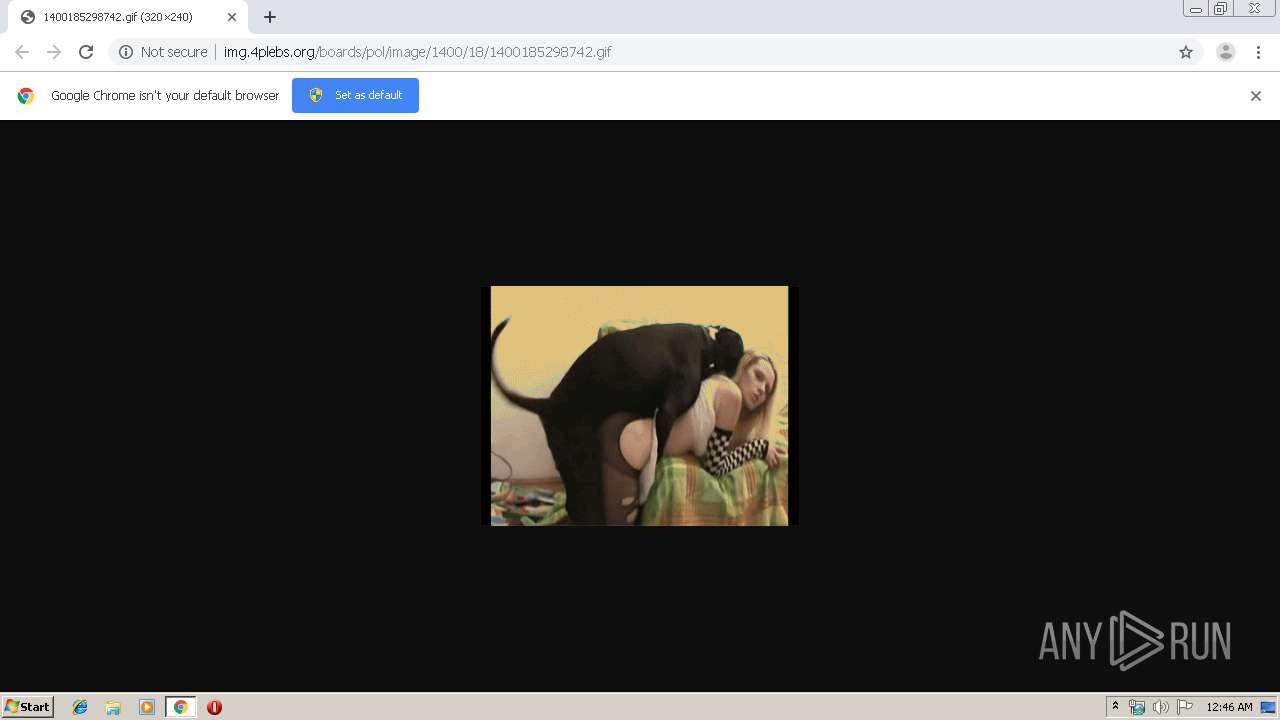Click the red stop-sign taskbar icon
This screenshot has height=720, width=1280.
[214, 707]
